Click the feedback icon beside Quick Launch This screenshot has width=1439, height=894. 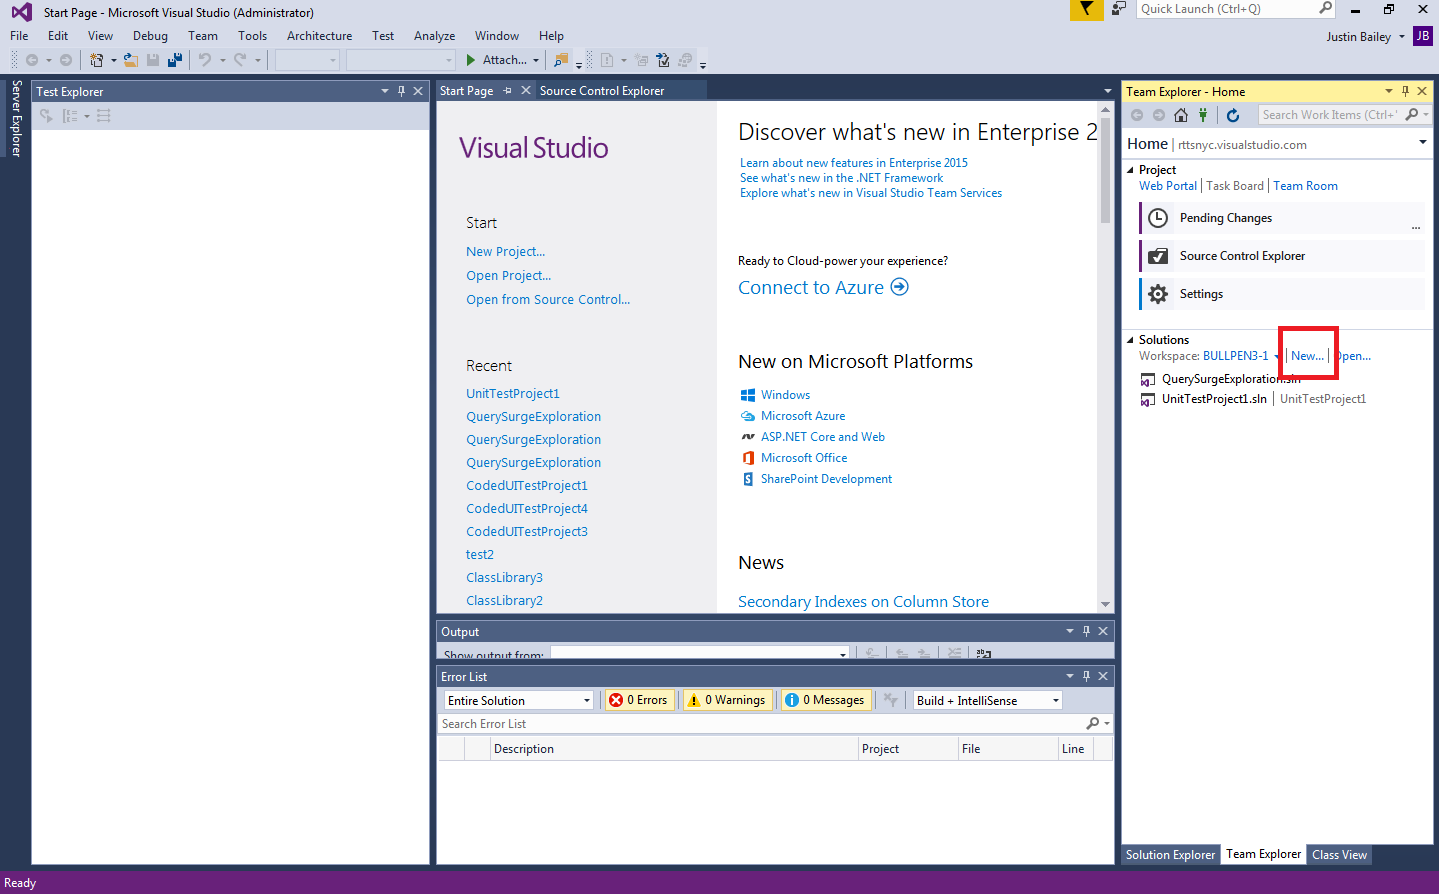pyautogui.click(x=1119, y=9)
